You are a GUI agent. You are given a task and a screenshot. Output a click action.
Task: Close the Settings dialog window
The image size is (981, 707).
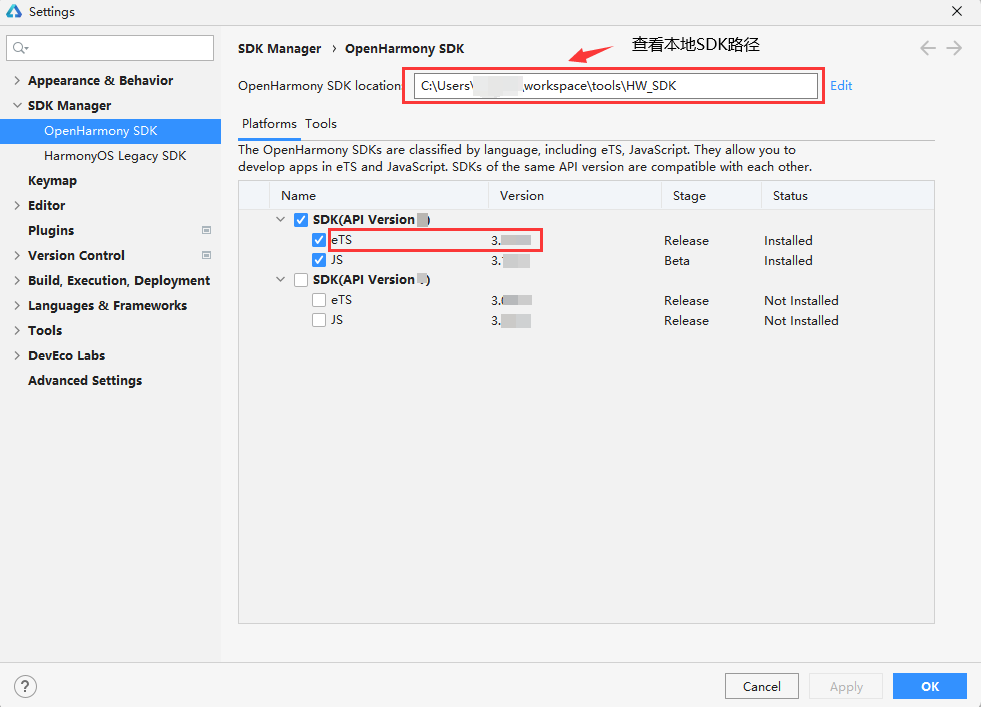click(x=957, y=12)
